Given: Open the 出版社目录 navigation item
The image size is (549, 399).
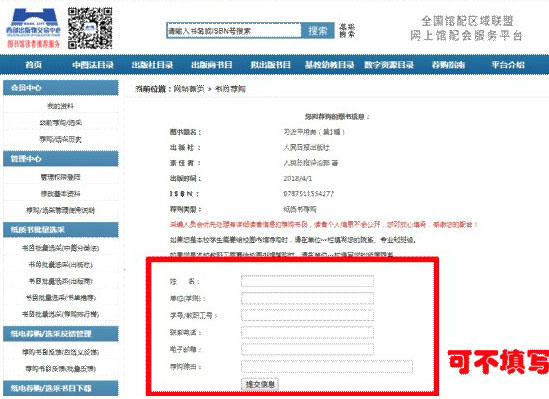Looking at the screenshot, I should [152, 65].
